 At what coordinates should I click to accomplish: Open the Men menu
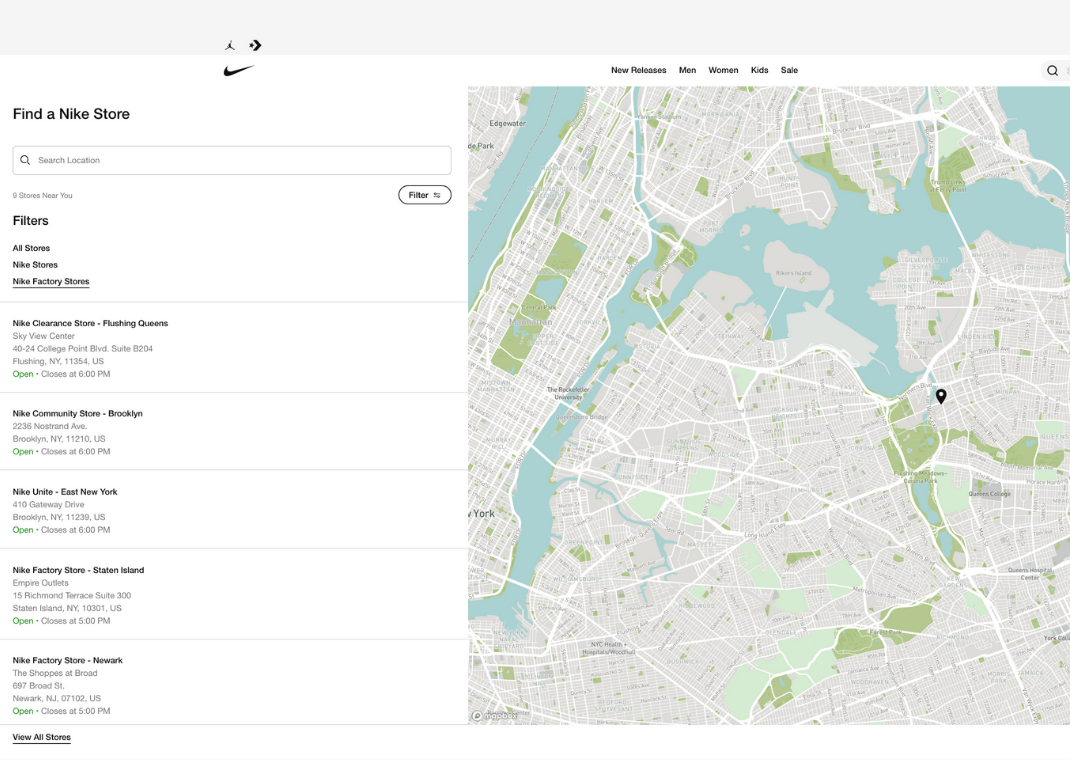[x=687, y=70]
